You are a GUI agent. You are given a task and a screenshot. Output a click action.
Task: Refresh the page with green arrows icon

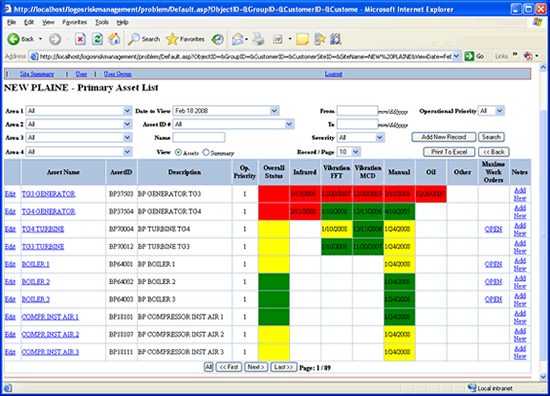(97, 39)
